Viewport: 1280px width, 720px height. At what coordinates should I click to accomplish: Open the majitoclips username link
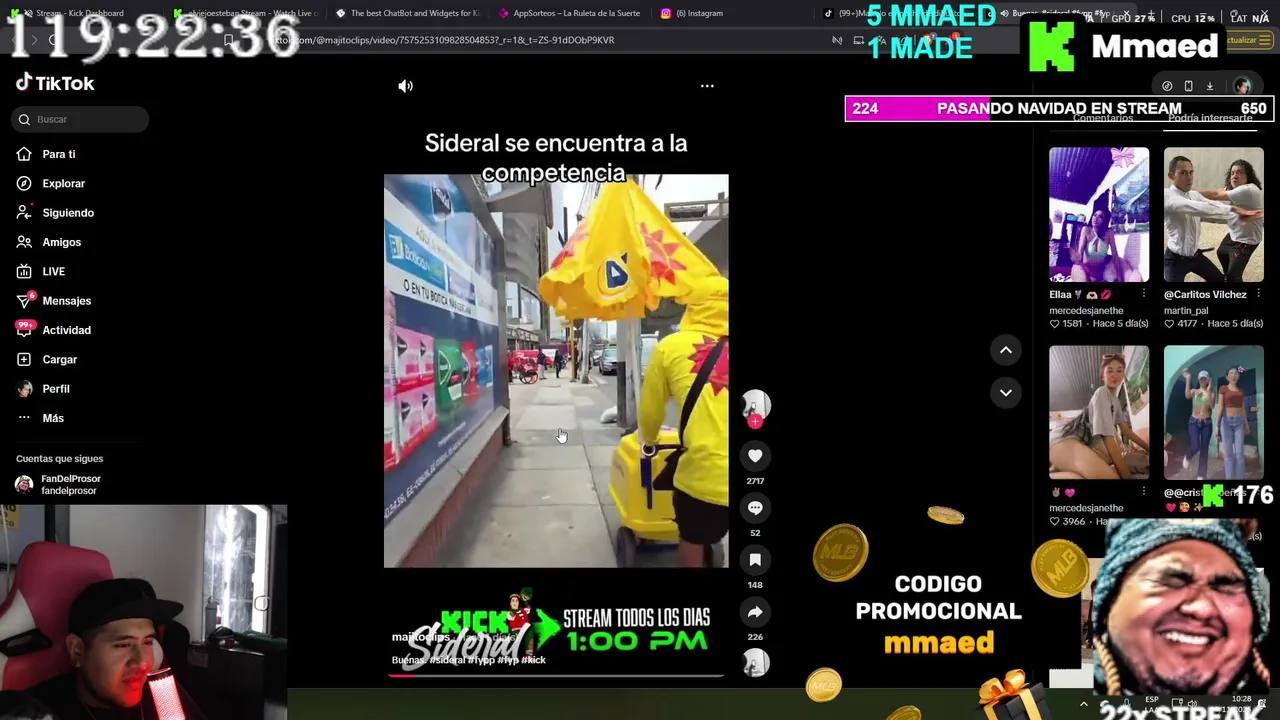(x=420, y=637)
